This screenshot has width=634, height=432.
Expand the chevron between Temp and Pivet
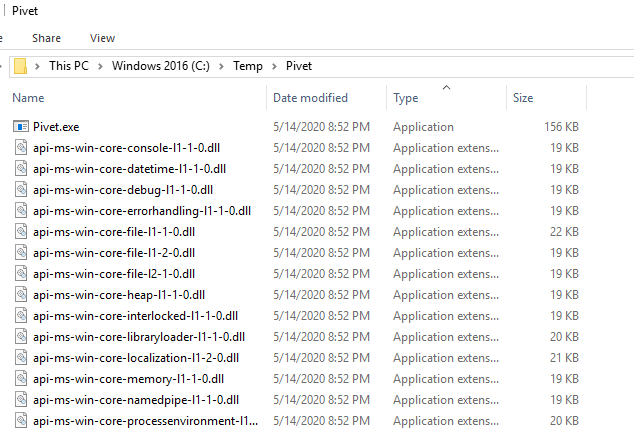tap(275, 67)
